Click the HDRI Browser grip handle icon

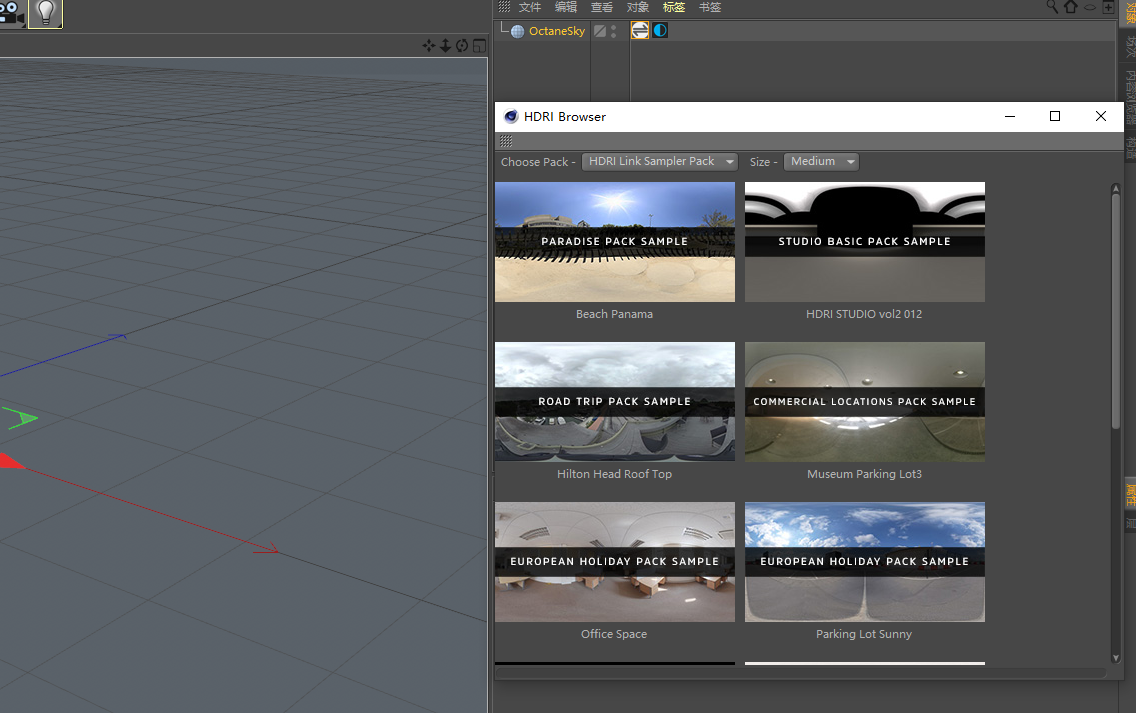[506, 141]
